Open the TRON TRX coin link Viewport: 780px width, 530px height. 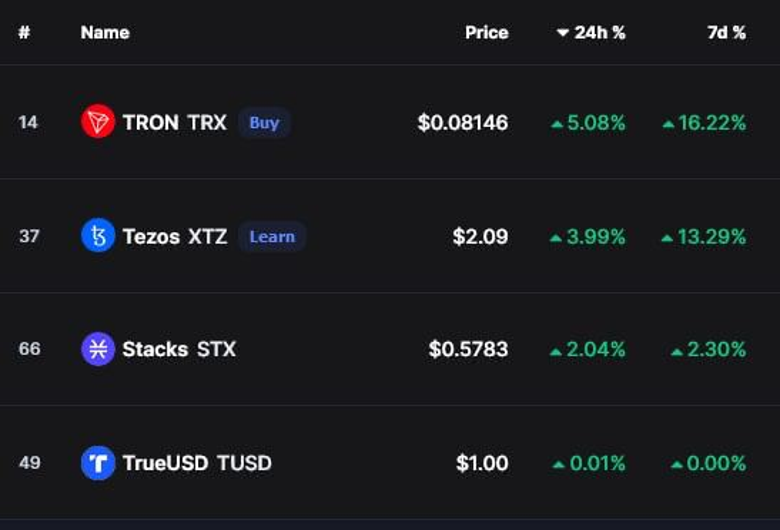tap(174, 123)
